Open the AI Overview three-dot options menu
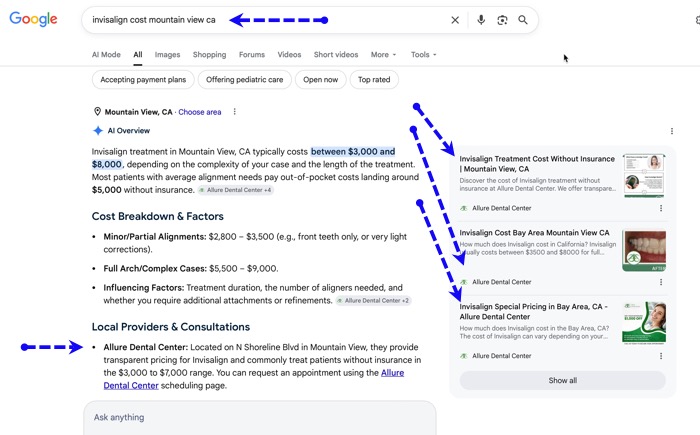 671,131
